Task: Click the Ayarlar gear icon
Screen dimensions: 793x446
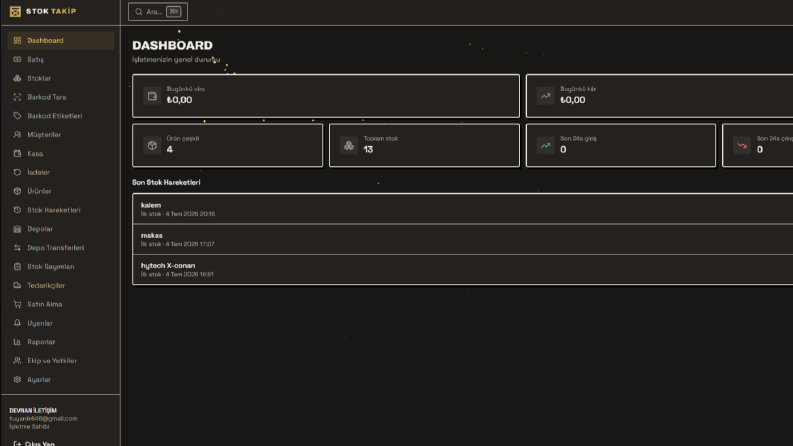Action: point(17,379)
